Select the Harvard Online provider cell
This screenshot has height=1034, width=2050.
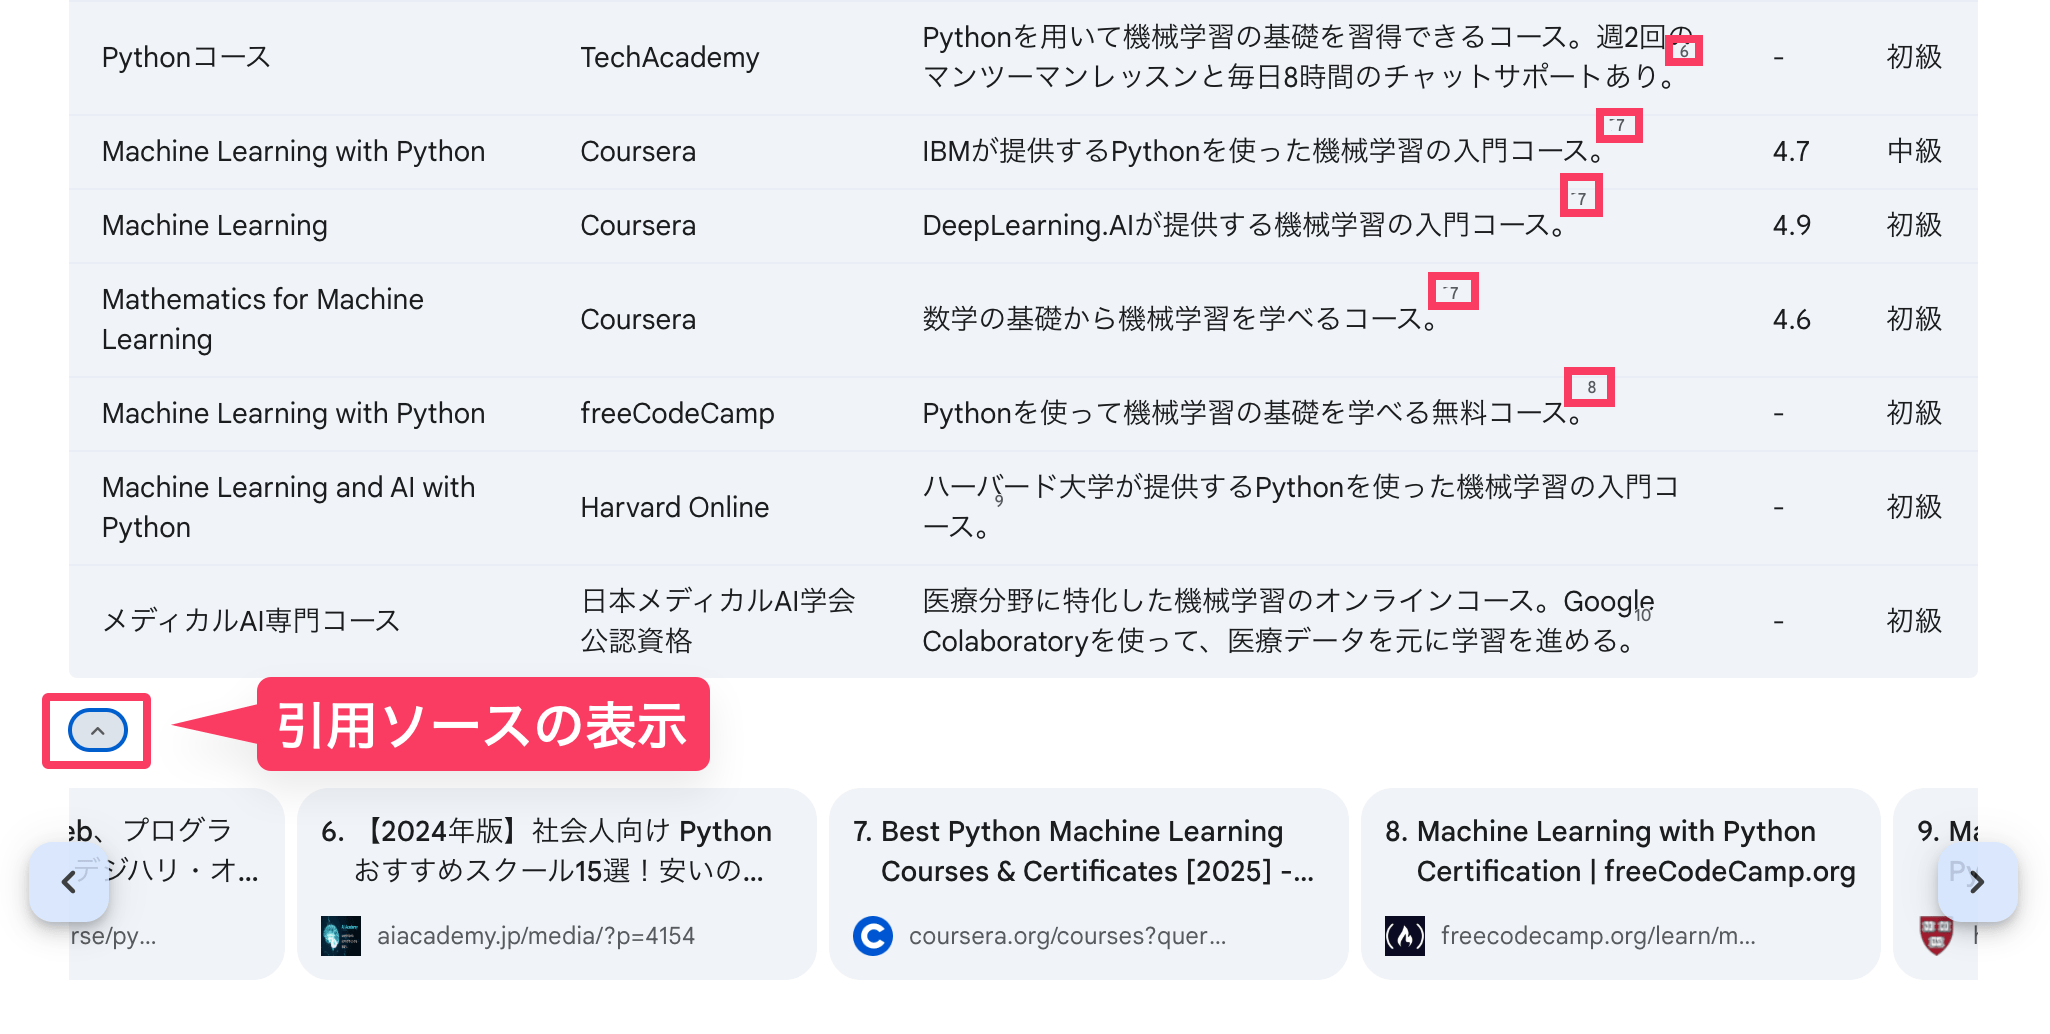tap(675, 508)
